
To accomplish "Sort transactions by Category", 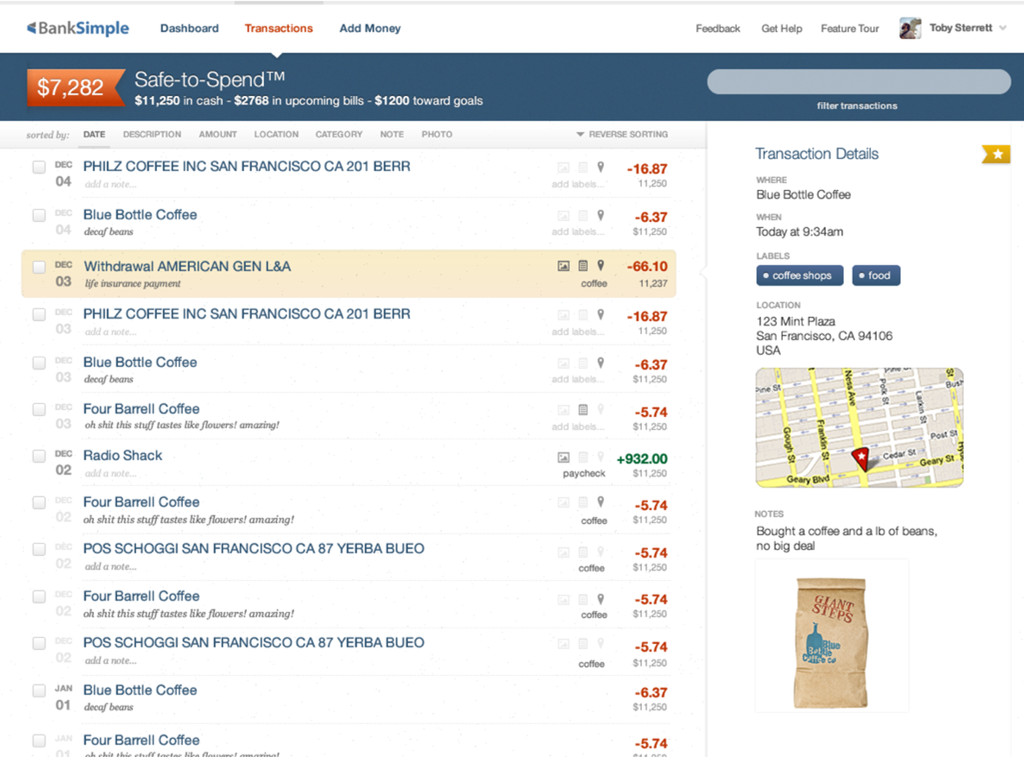I will 339,134.
